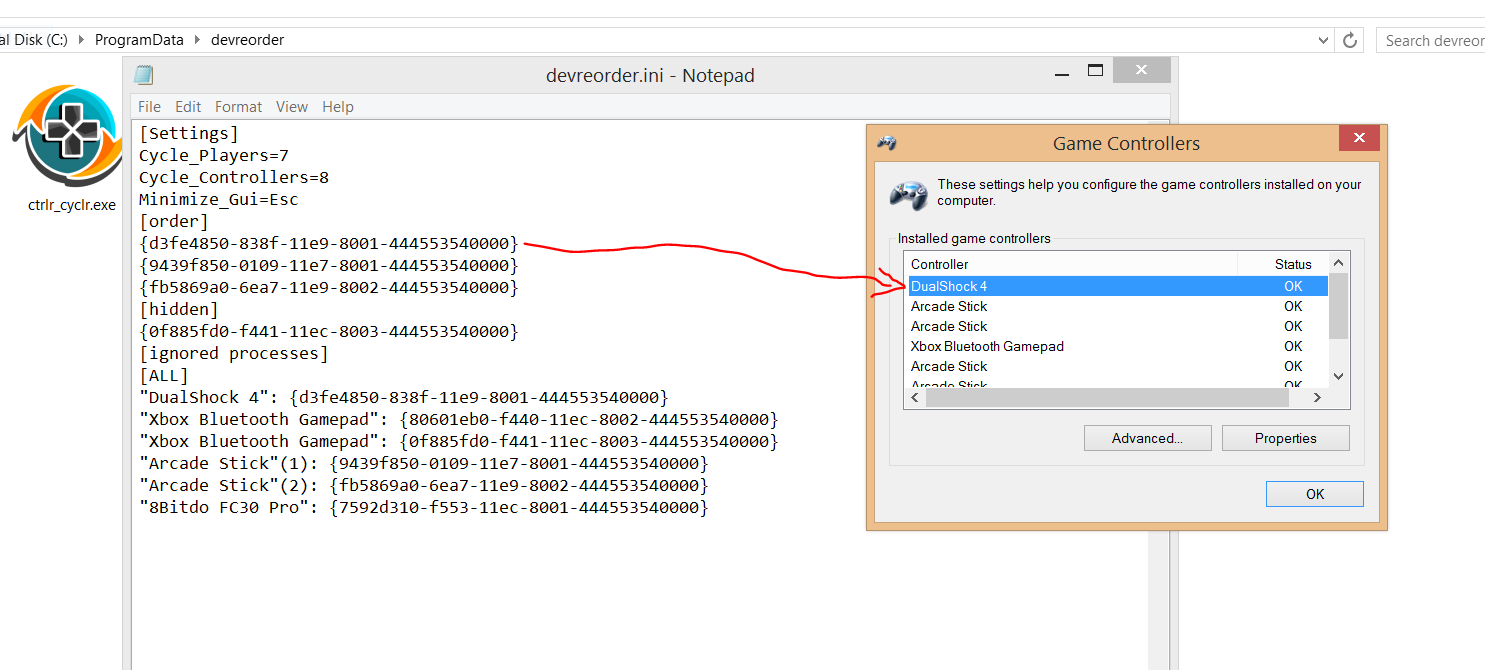This screenshot has width=1485, height=670.
Task: Click the devreorder.ini - Notepad title text
Action: pyautogui.click(x=650, y=75)
